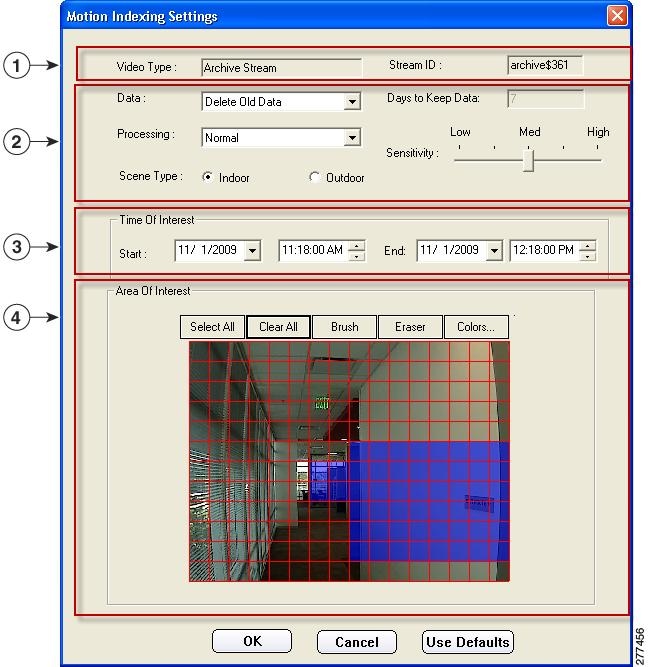Click the High mark on the sensitivity track
Image resolution: width=650 pixels, height=667 pixels.
coord(597,147)
